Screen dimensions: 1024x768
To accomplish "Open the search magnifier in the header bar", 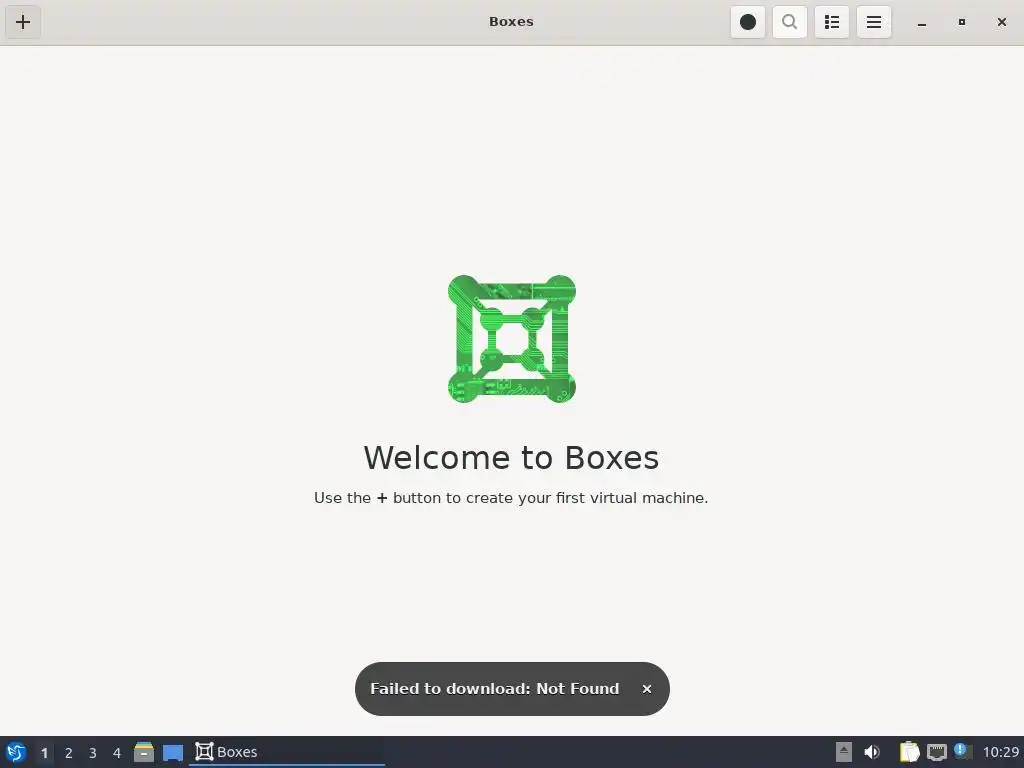I will click(790, 22).
